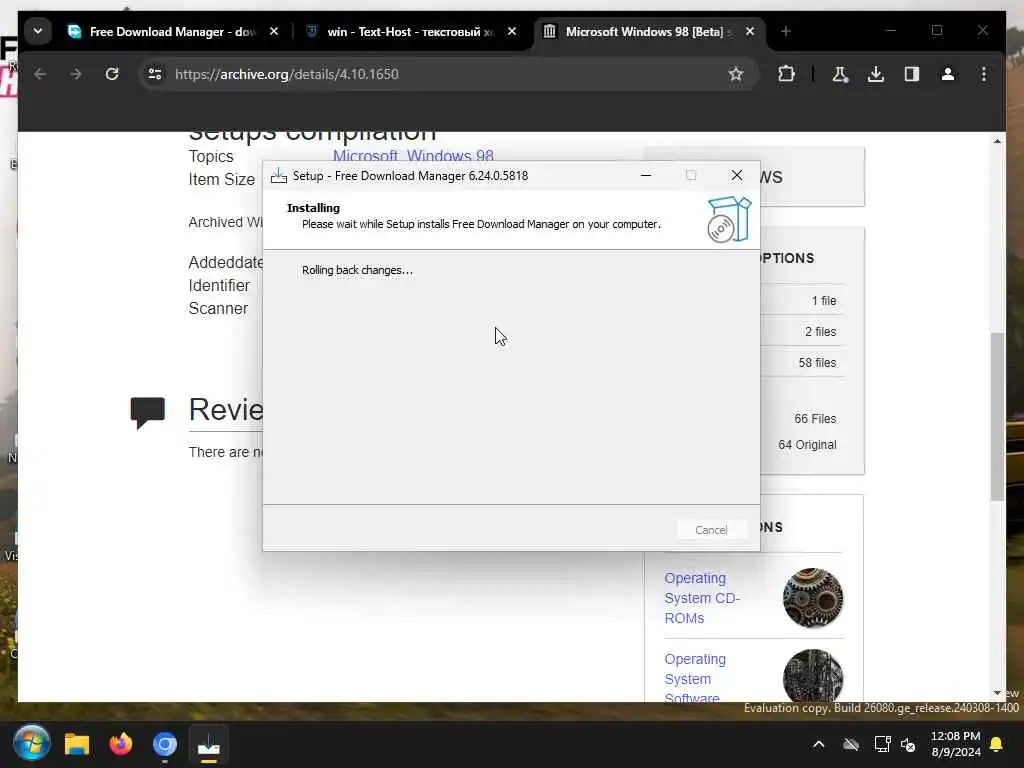Toggle the browser side panel
The width and height of the screenshot is (1024, 768).
[912, 74]
